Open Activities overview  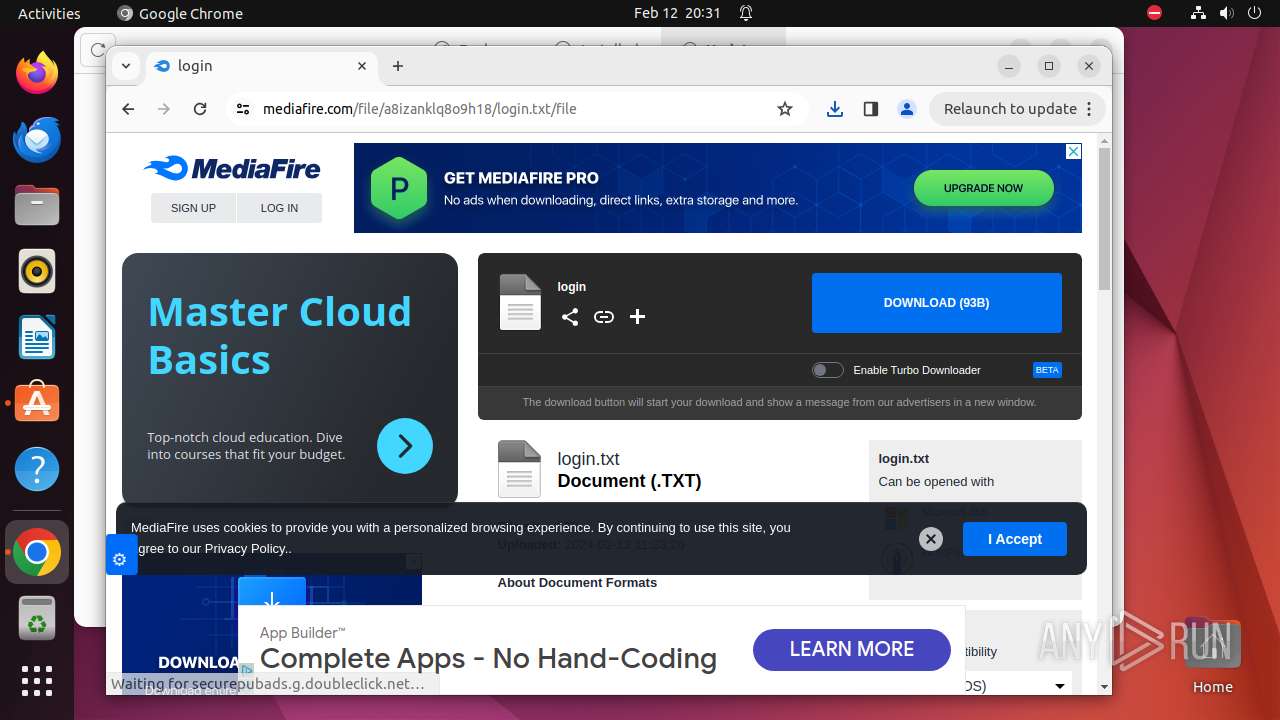49,13
